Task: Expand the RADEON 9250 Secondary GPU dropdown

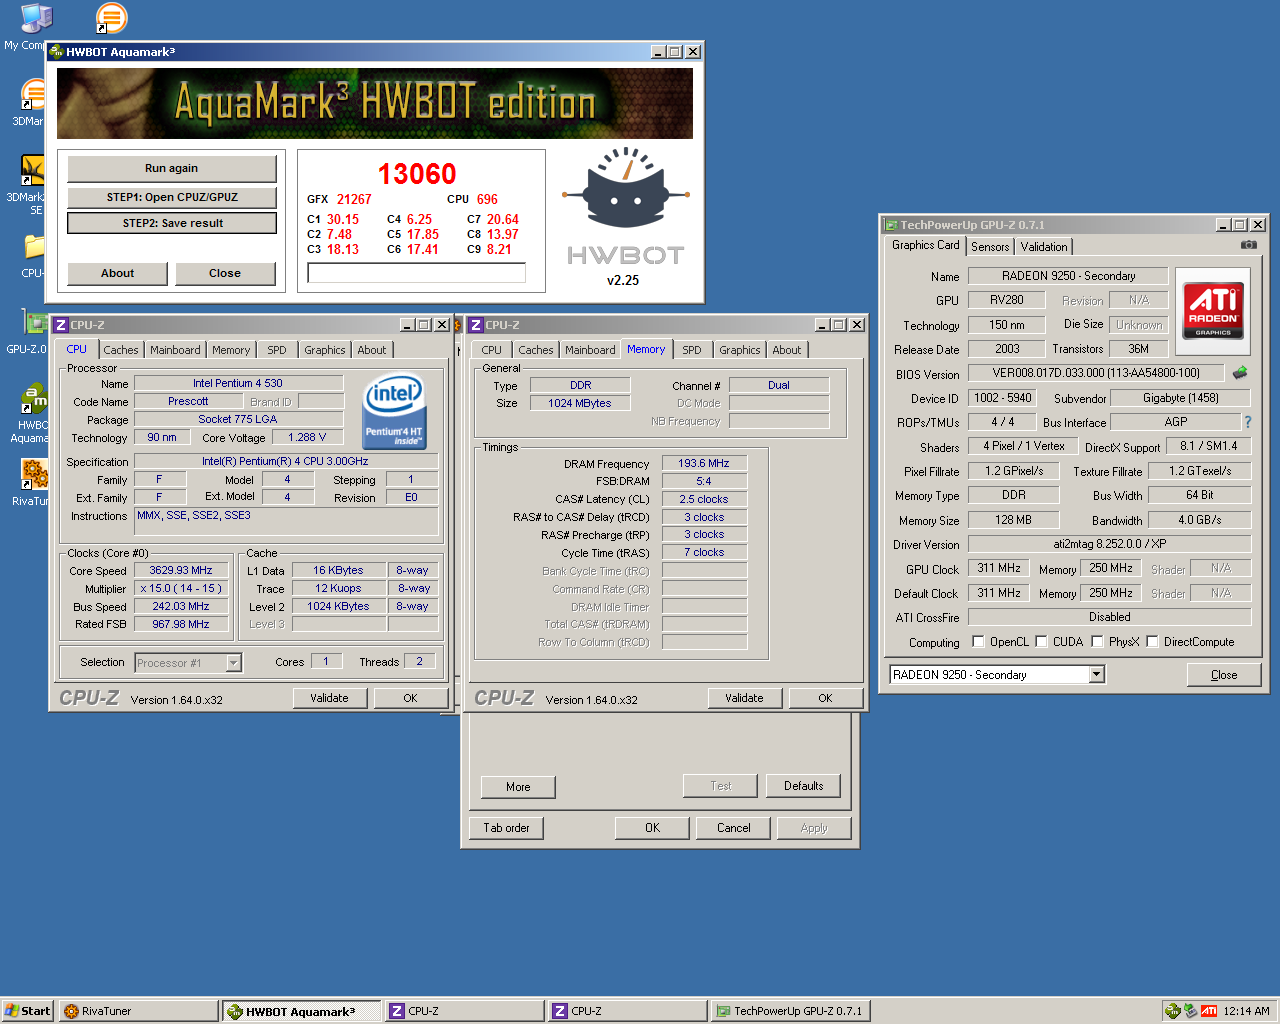Action: pos(1096,675)
